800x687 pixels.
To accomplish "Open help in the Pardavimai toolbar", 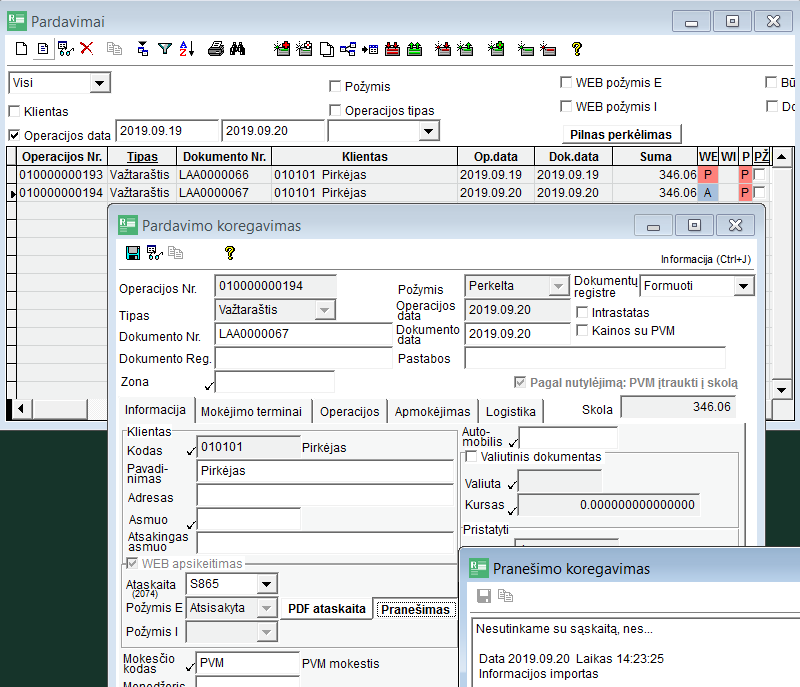I will pyautogui.click(x=577, y=49).
